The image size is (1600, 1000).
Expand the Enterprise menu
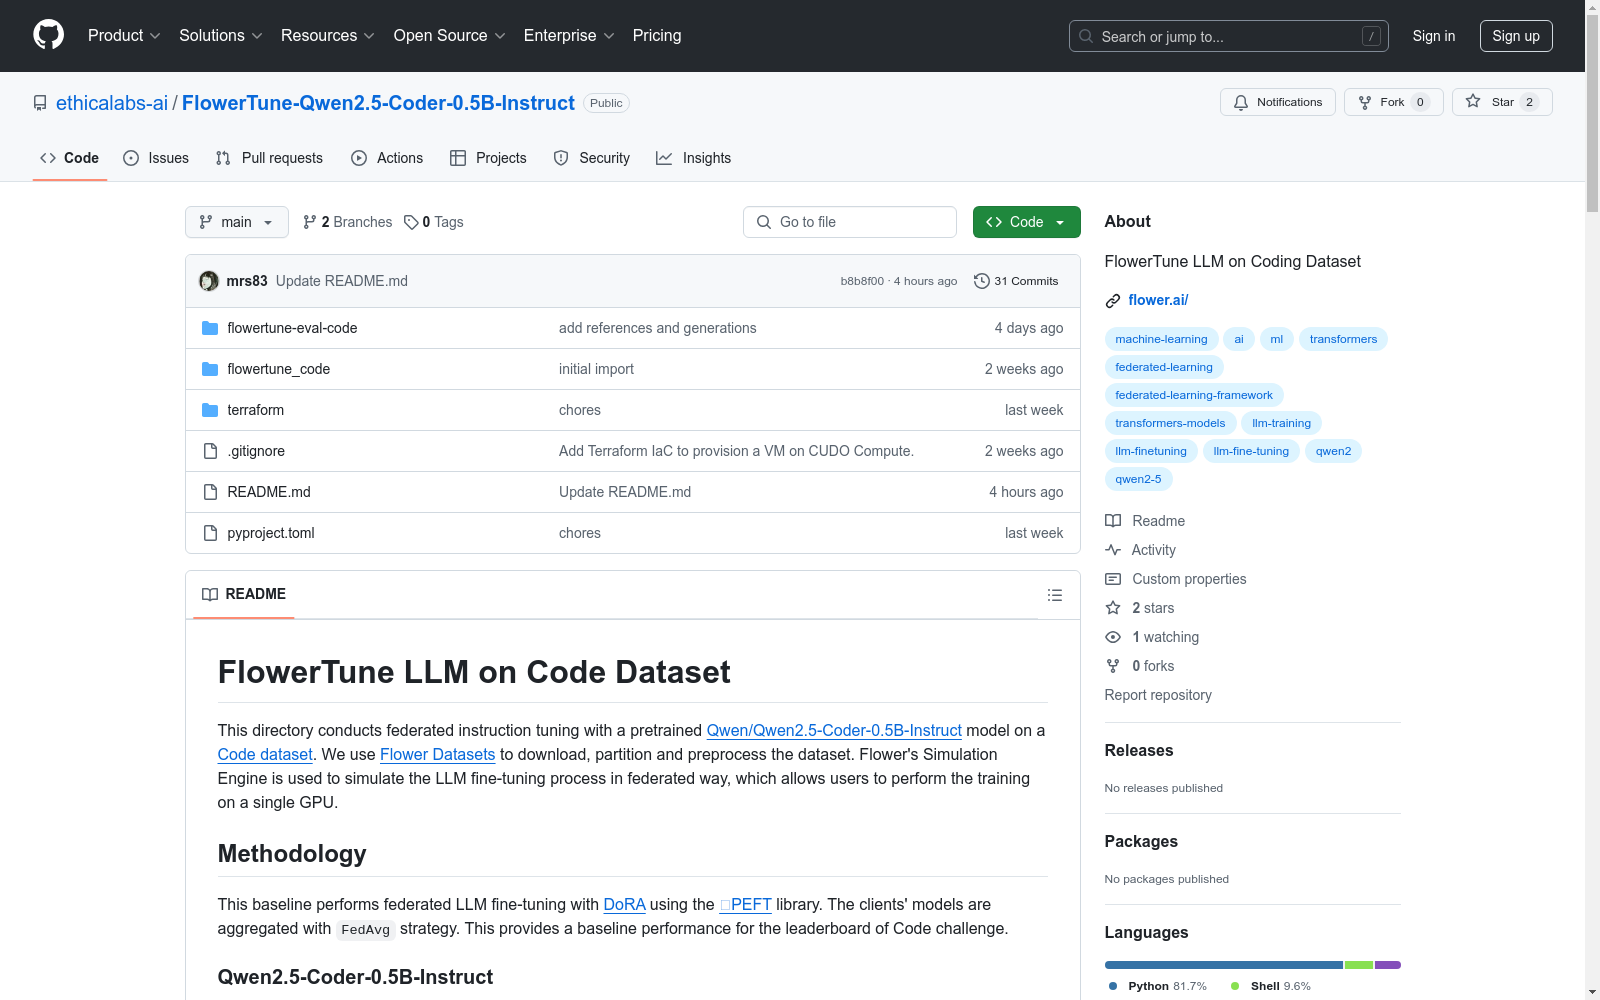[569, 36]
